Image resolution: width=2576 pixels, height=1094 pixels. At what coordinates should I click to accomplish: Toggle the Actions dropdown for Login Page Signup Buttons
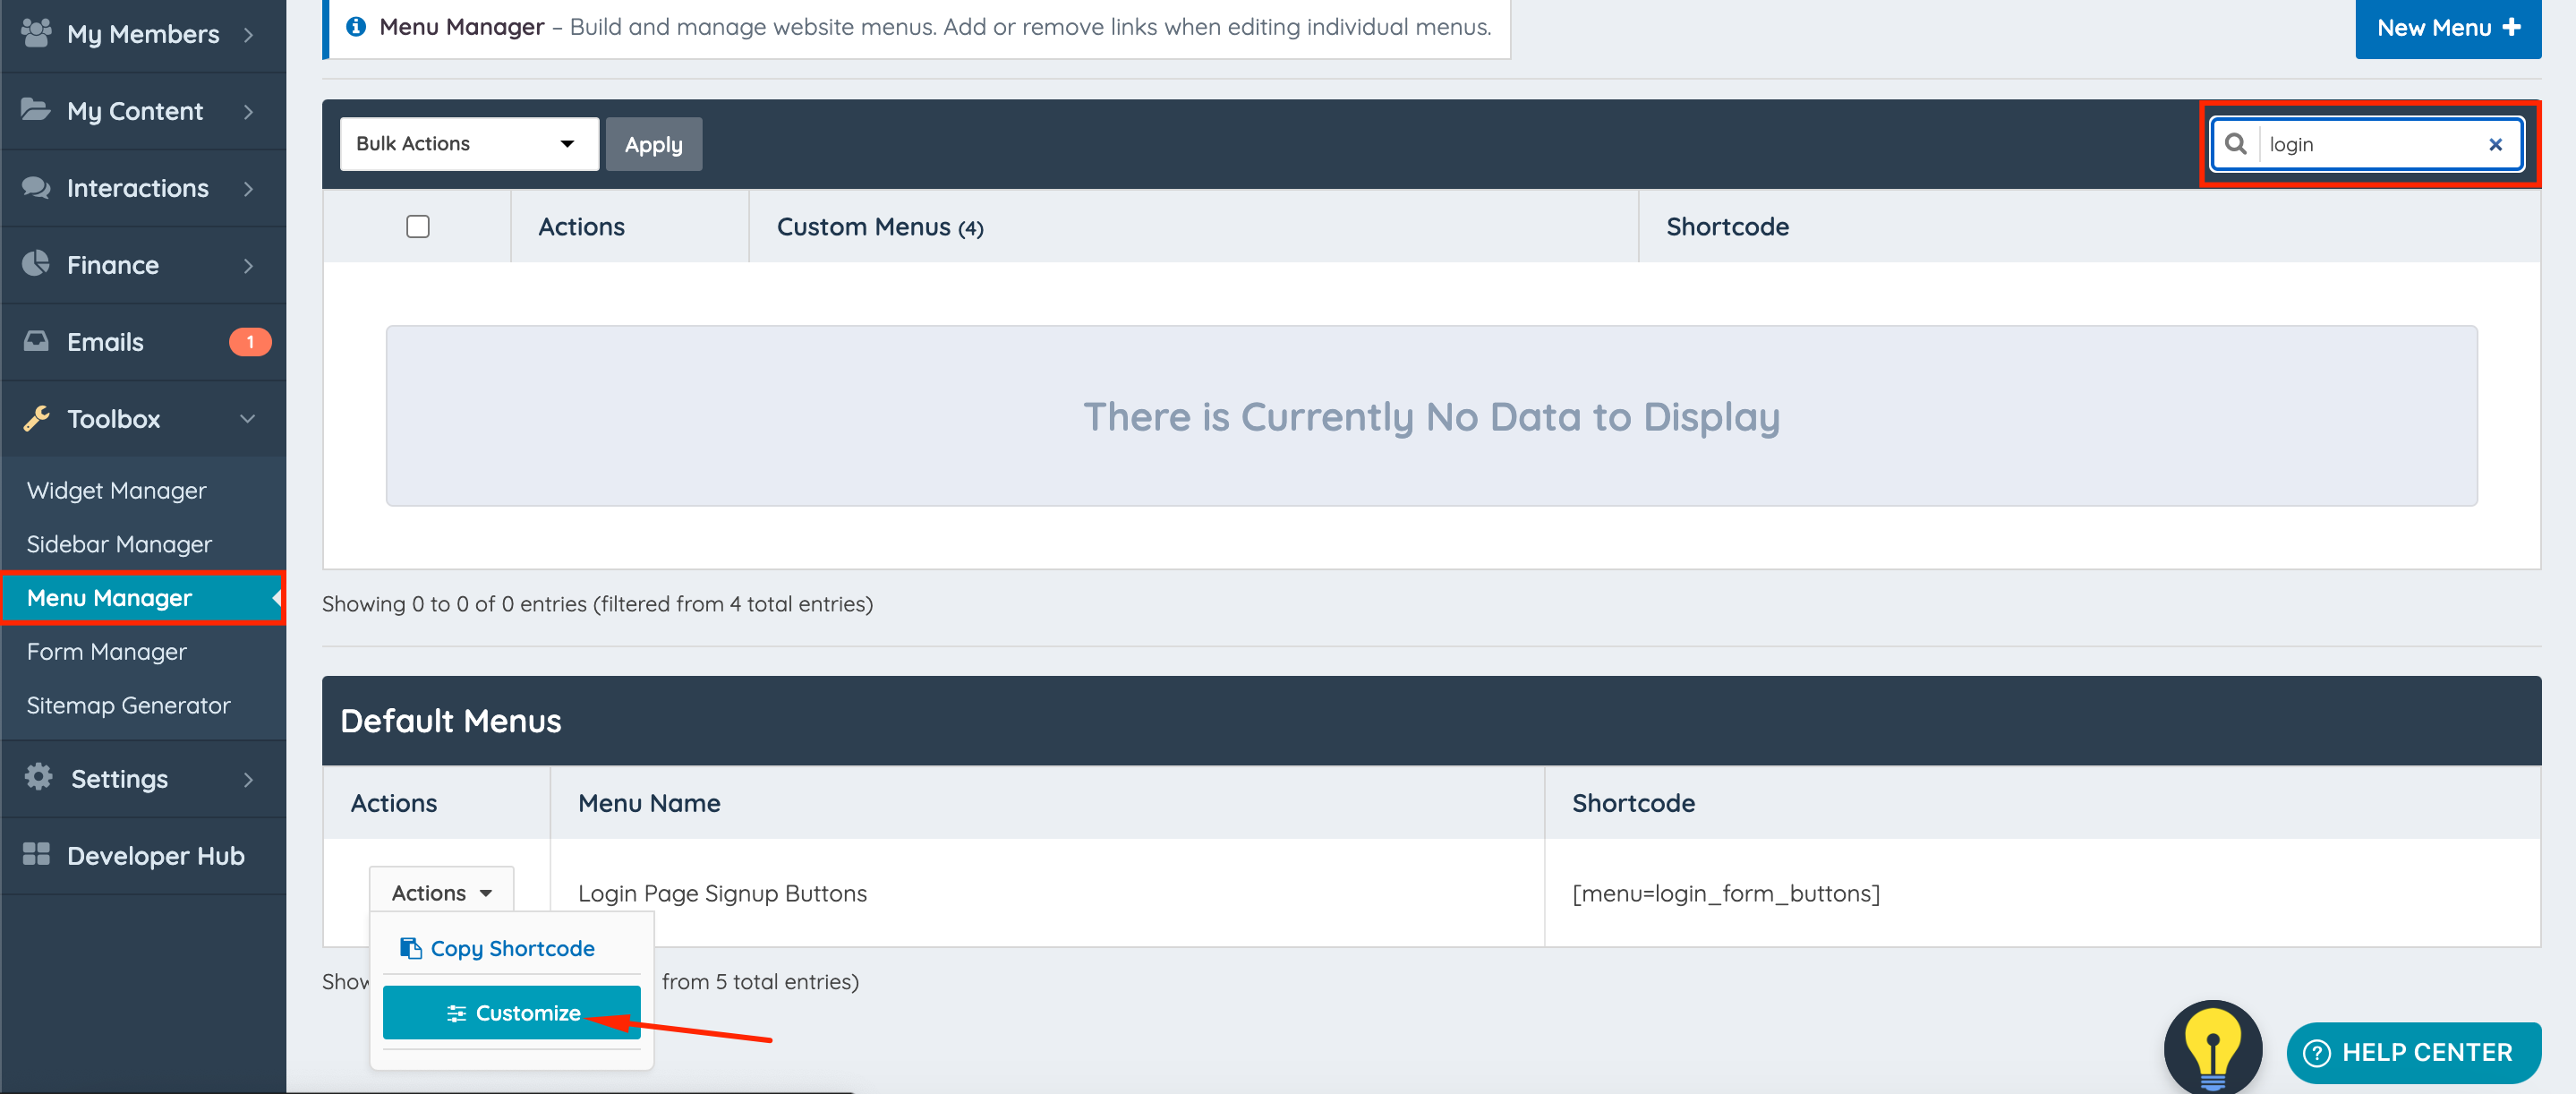[441, 892]
